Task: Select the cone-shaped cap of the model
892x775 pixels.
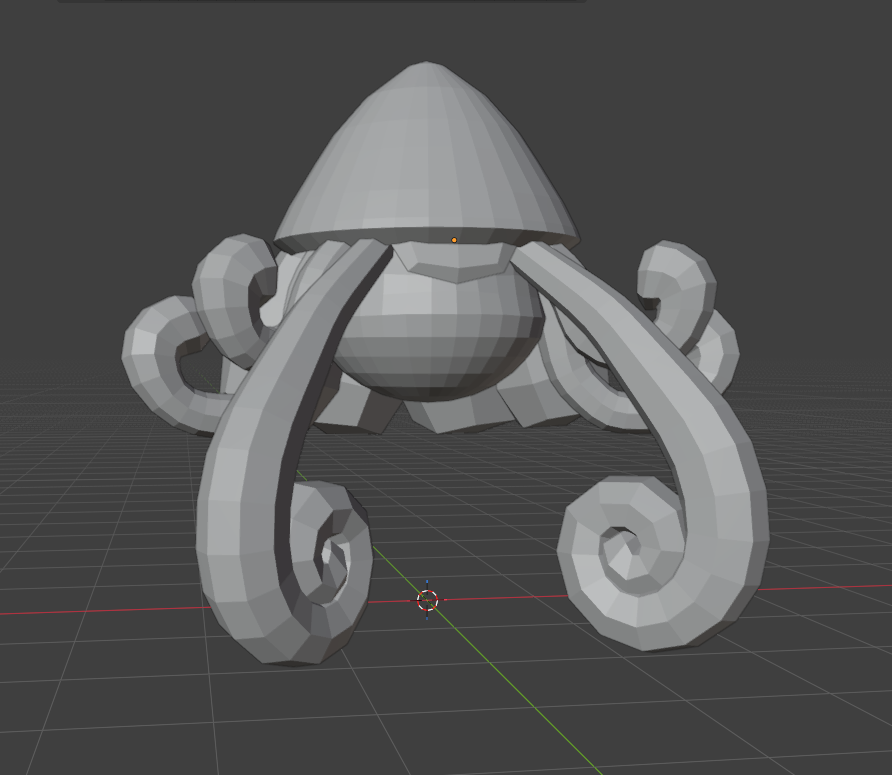Action: point(427,156)
